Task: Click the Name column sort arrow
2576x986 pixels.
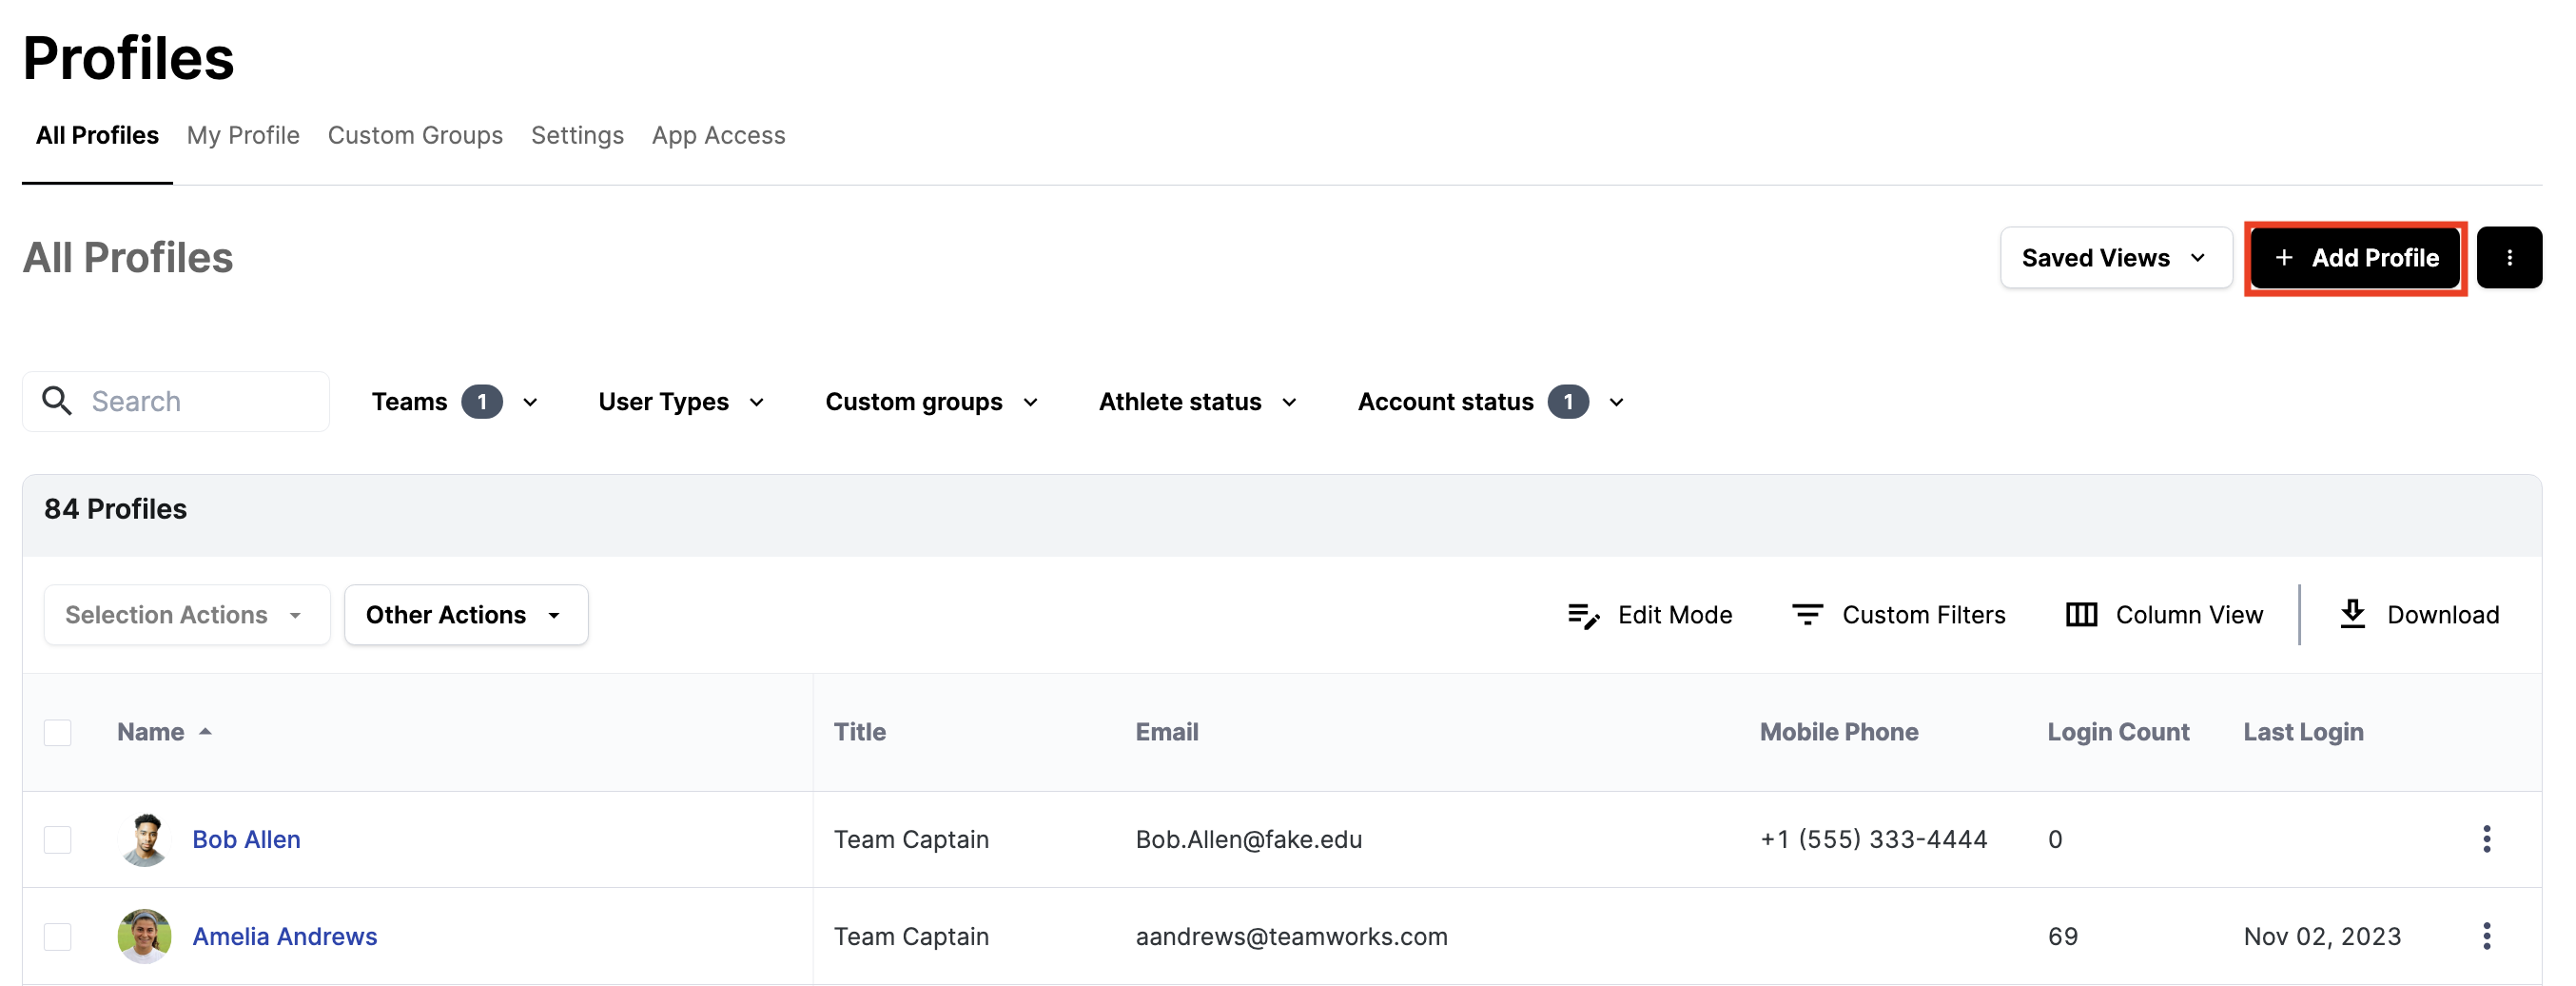Action: pos(205,732)
